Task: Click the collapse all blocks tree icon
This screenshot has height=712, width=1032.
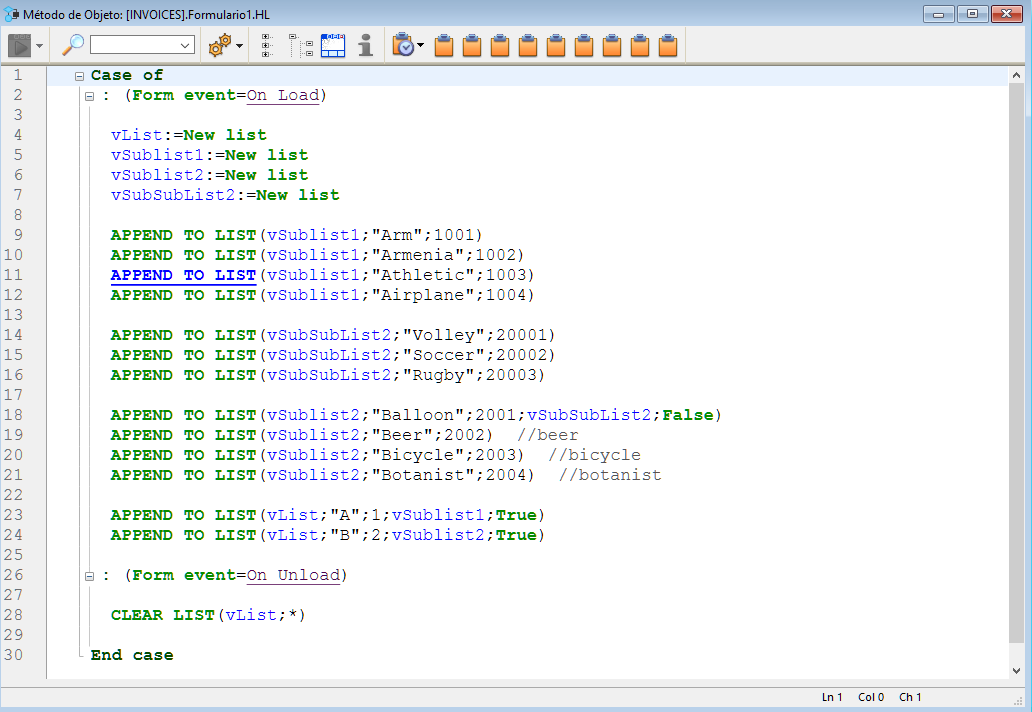Action: (301, 45)
